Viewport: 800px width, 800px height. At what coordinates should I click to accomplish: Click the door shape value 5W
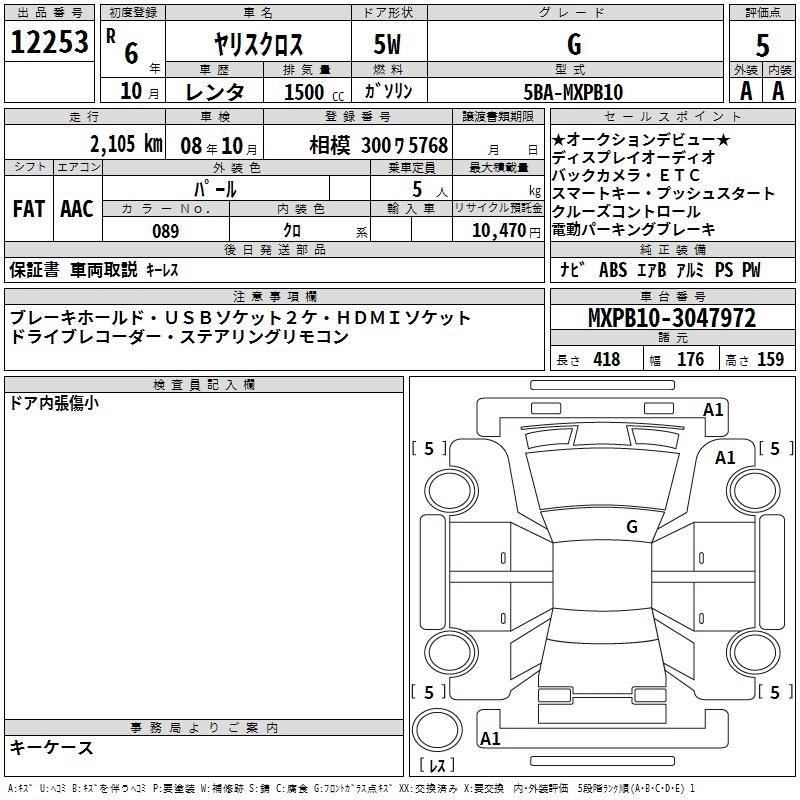click(387, 44)
